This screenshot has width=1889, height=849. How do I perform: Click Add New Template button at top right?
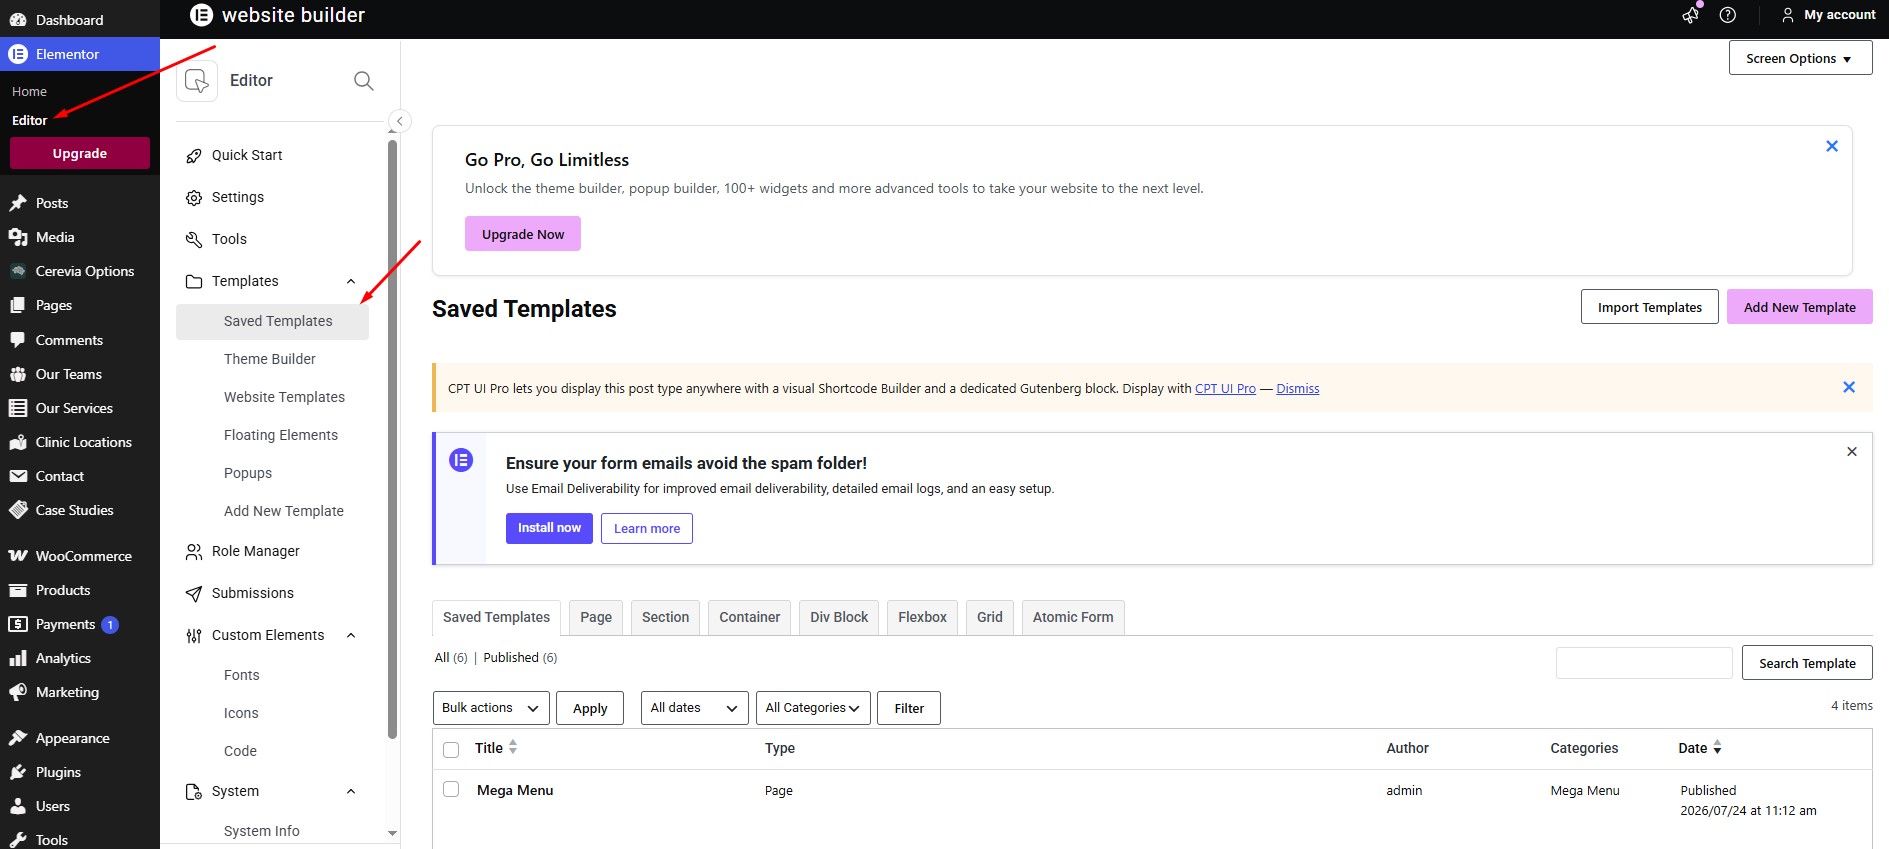click(1799, 307)
